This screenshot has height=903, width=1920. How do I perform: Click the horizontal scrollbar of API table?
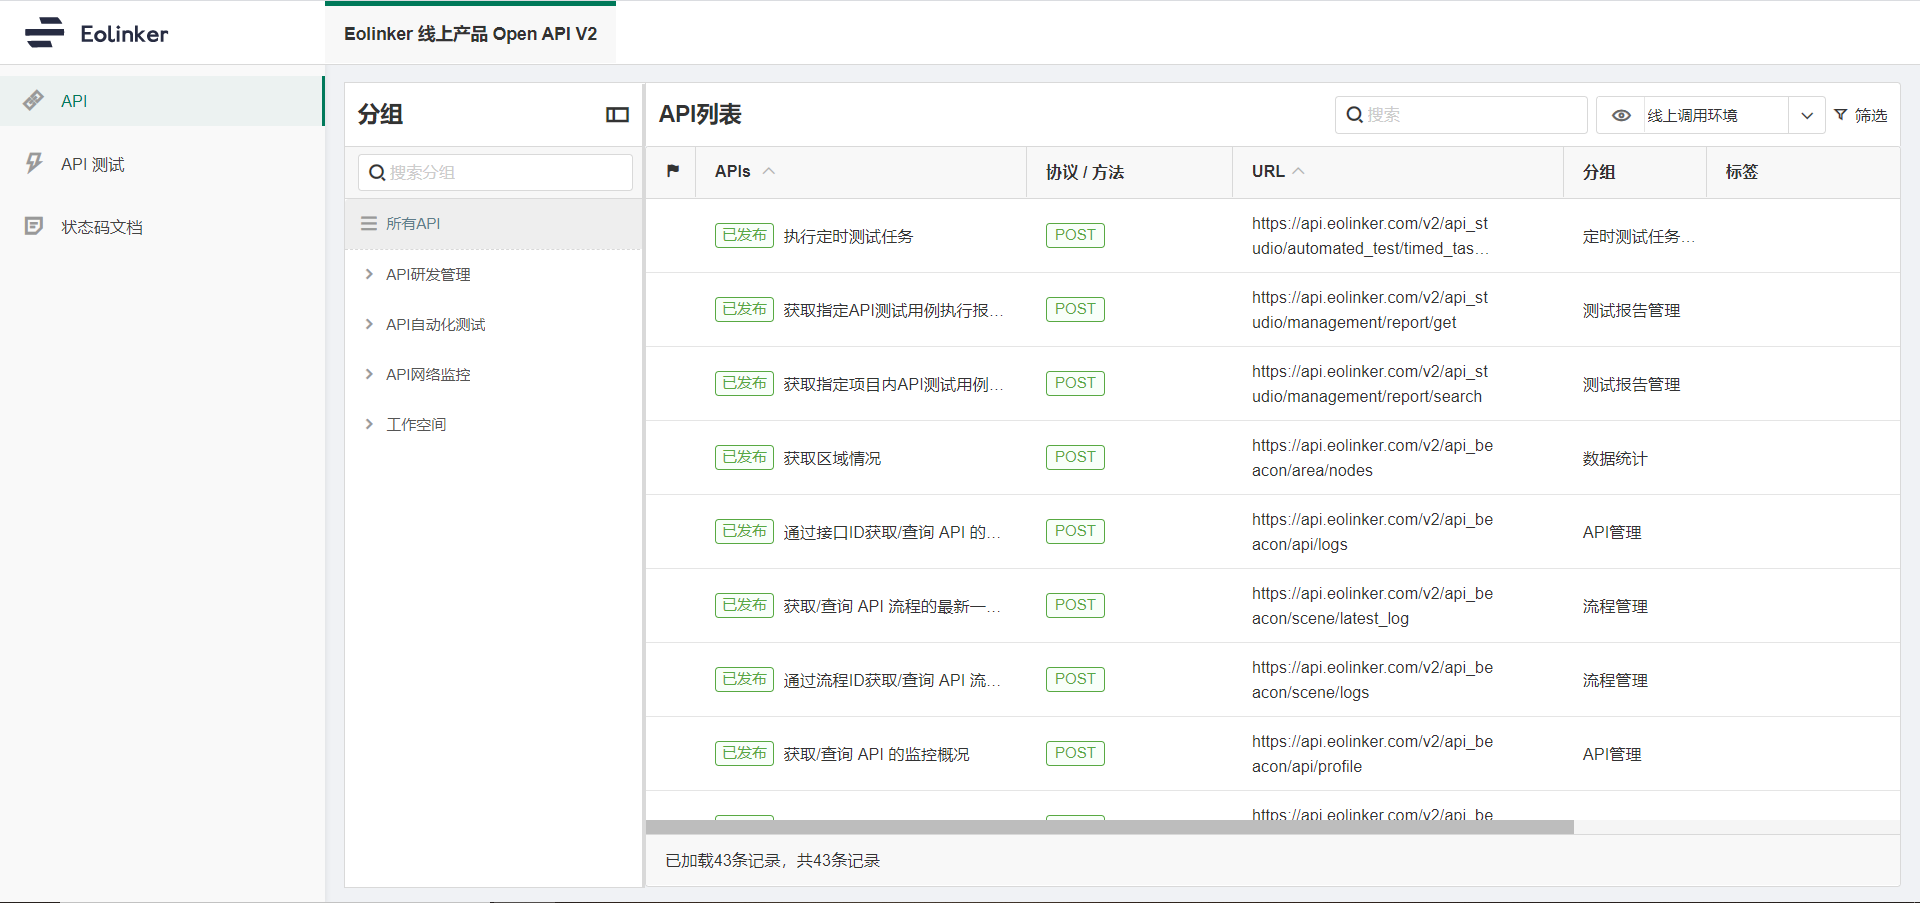(1110, 827)
